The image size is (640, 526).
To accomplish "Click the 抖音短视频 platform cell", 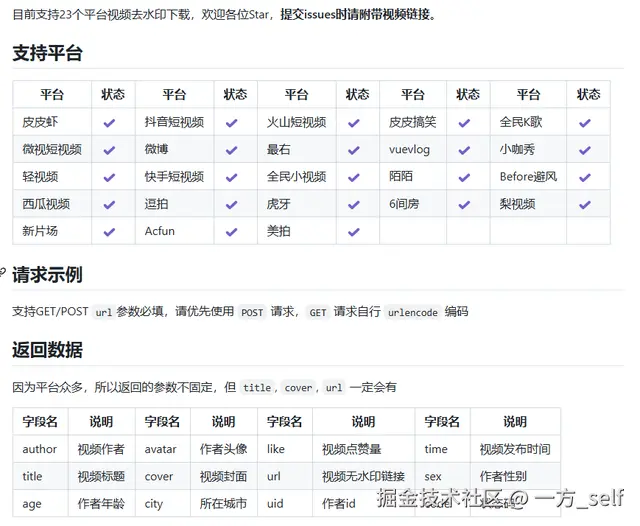I will pyautogui.click(x=174, y=122).
